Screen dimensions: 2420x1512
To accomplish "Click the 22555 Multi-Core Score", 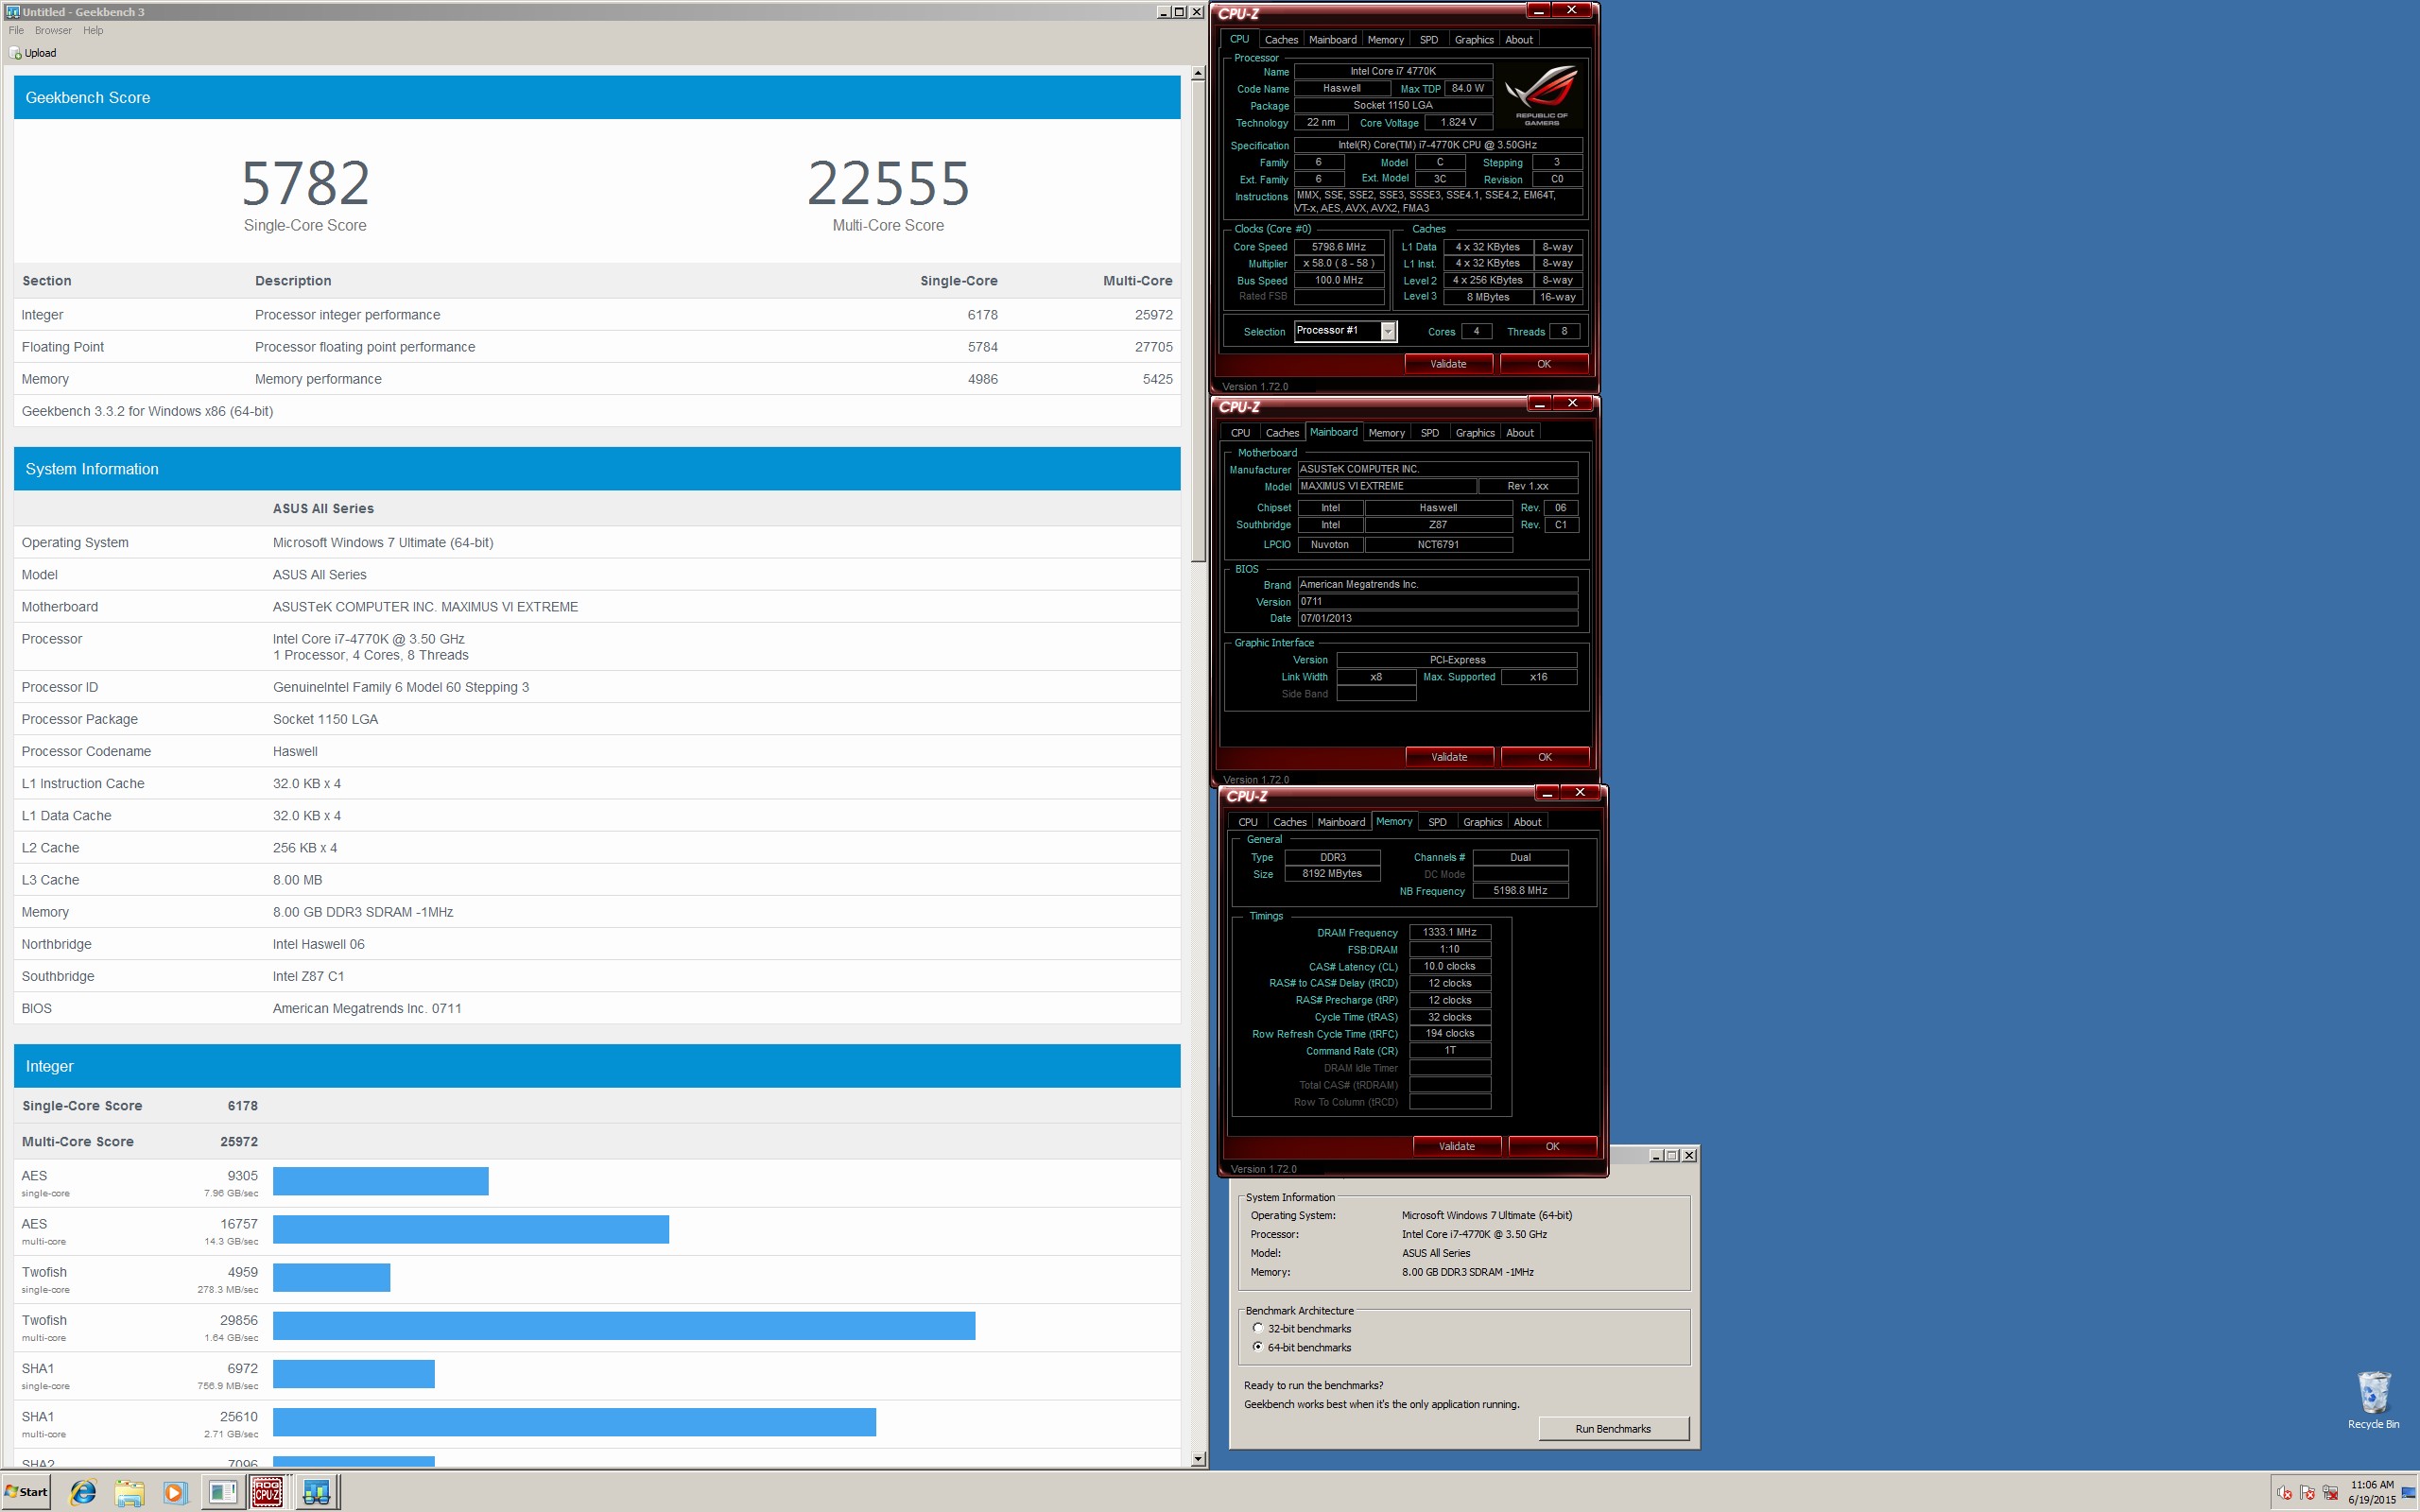I will coord(888,183).
